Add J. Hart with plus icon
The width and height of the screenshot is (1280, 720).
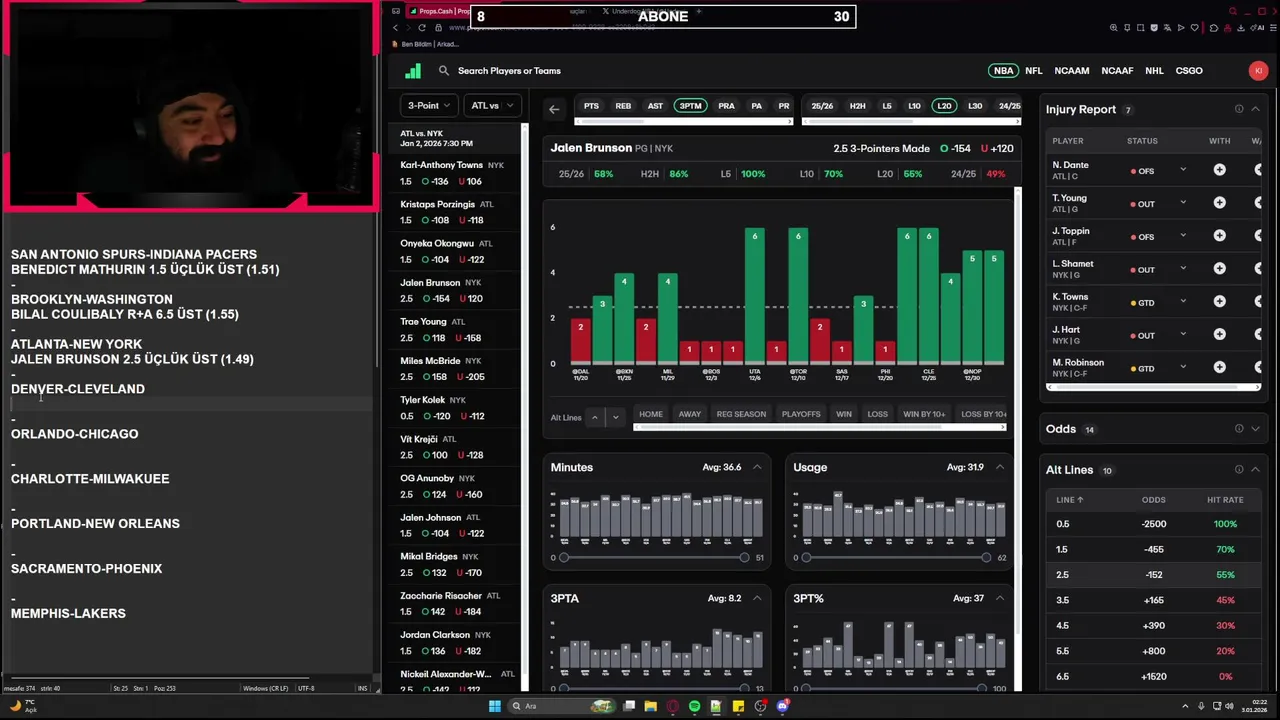click(x=1219, y=335)
